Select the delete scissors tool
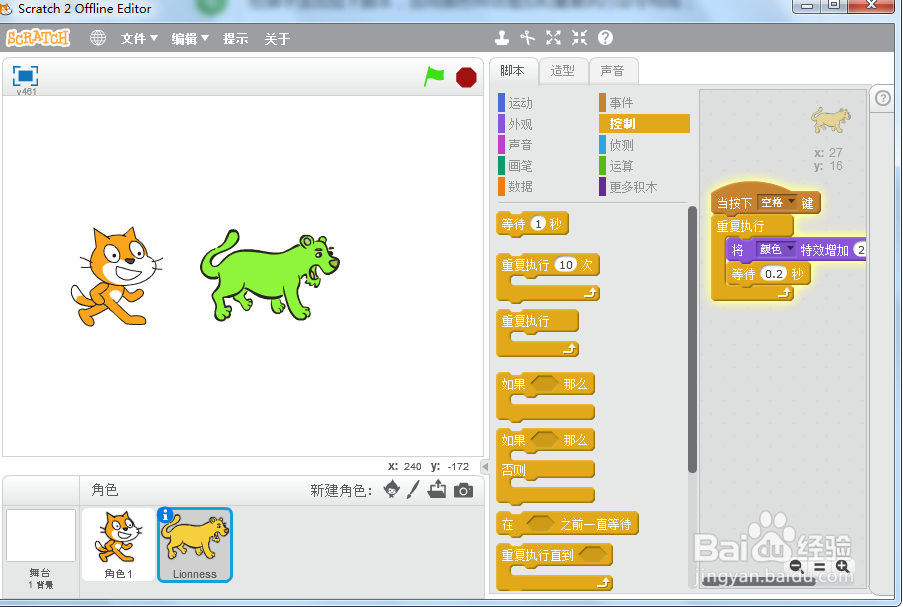The height and width of the screenshot is (607, 903). [x=527, y=38]
